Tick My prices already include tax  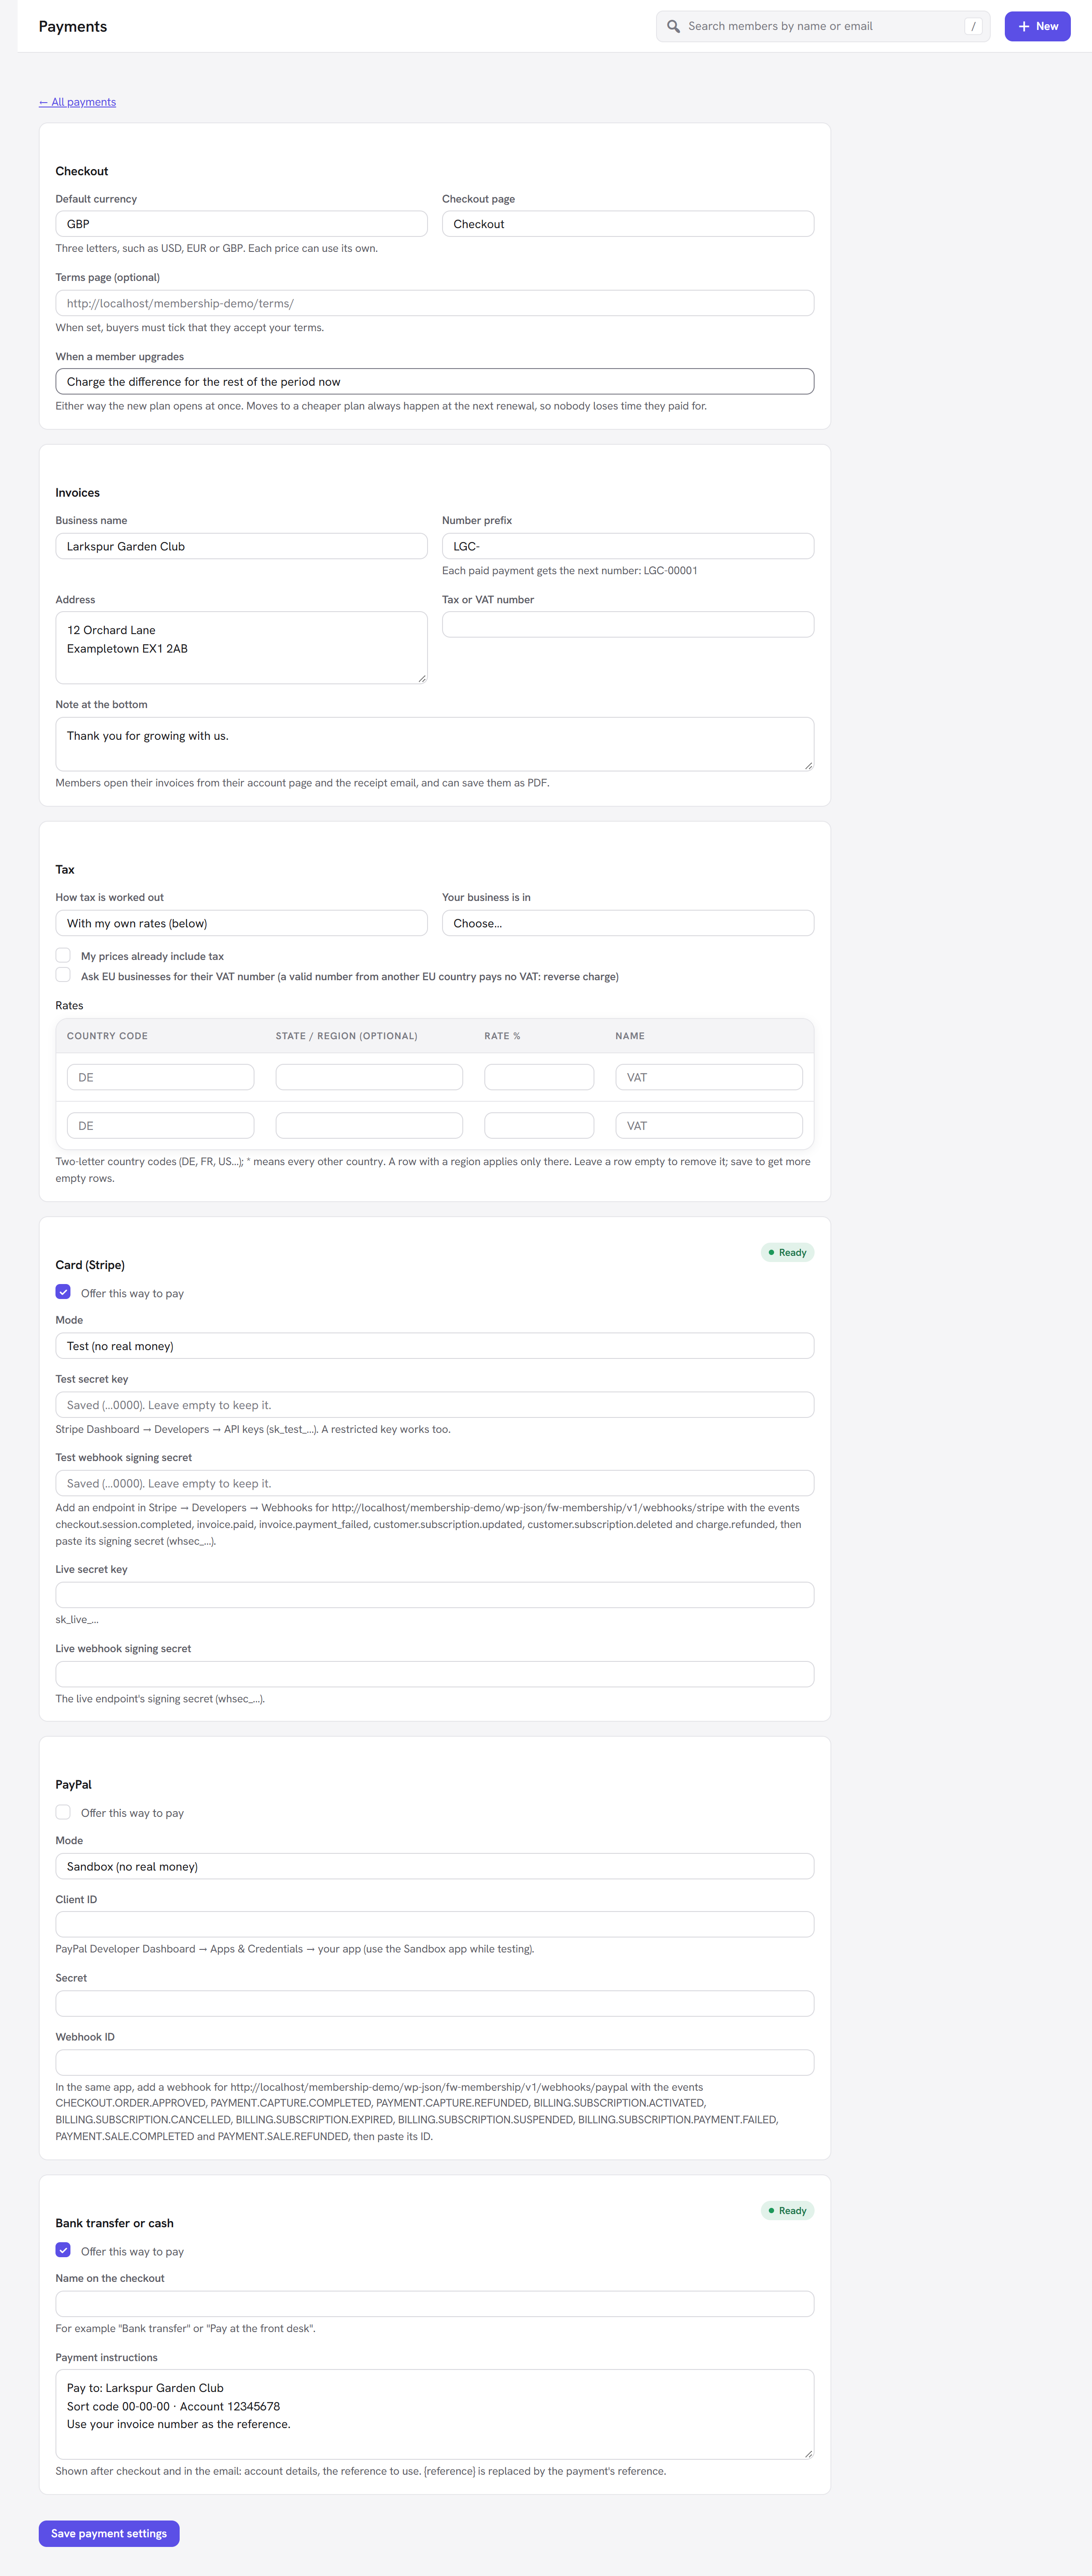[63, 955]
